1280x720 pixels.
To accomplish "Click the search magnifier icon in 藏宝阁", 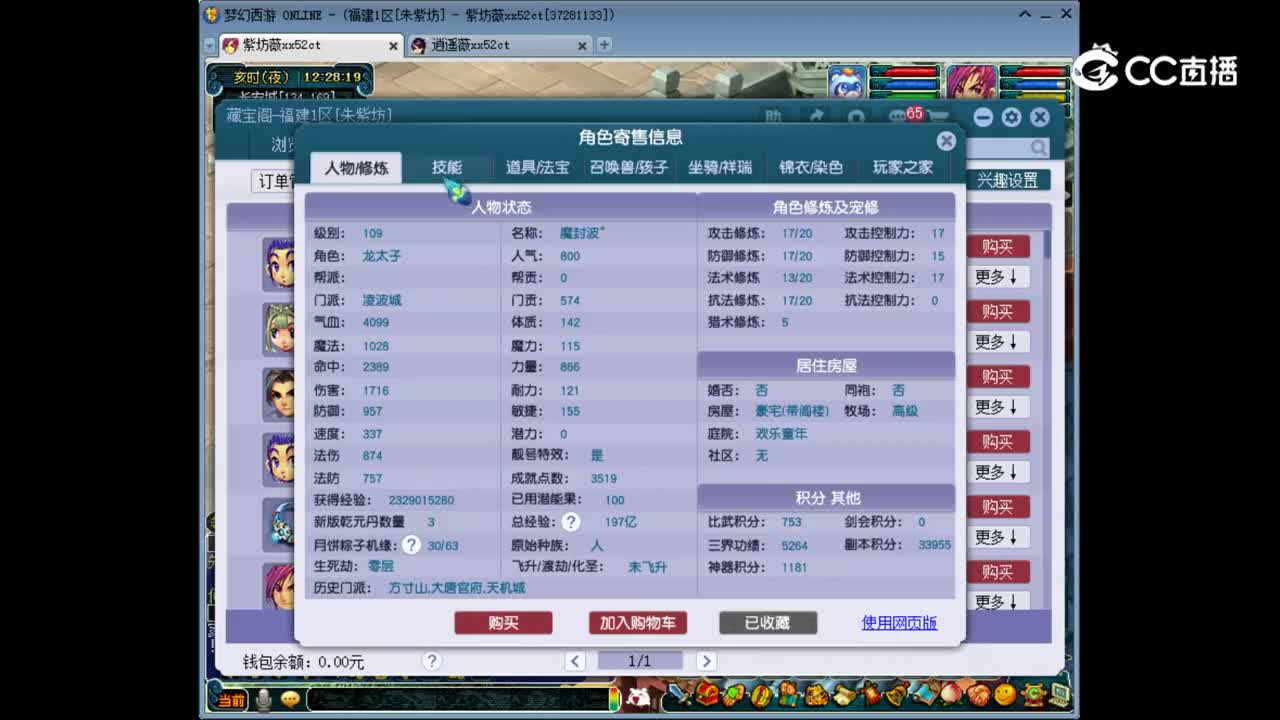I will [x=1039, y=148].
